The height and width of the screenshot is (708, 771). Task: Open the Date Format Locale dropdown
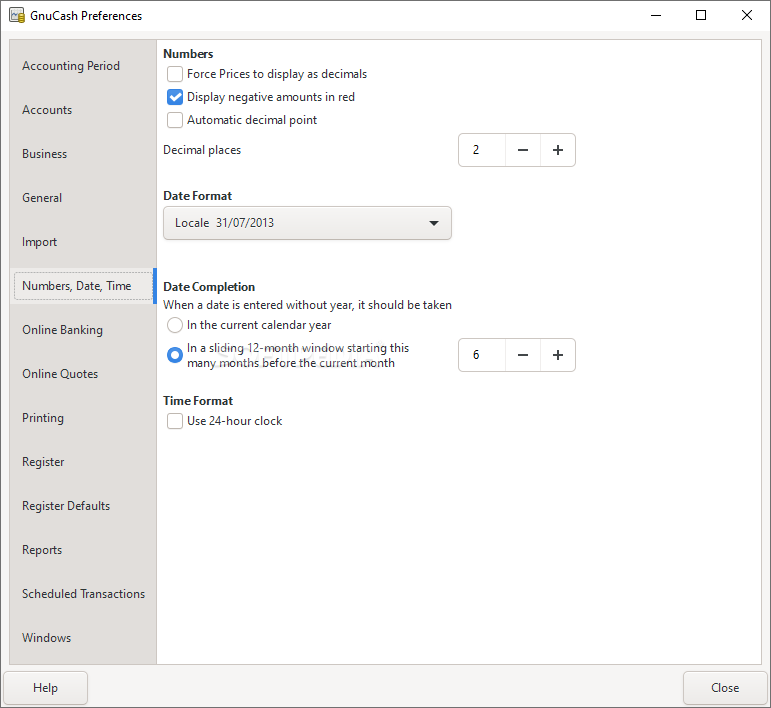(307, 223)
